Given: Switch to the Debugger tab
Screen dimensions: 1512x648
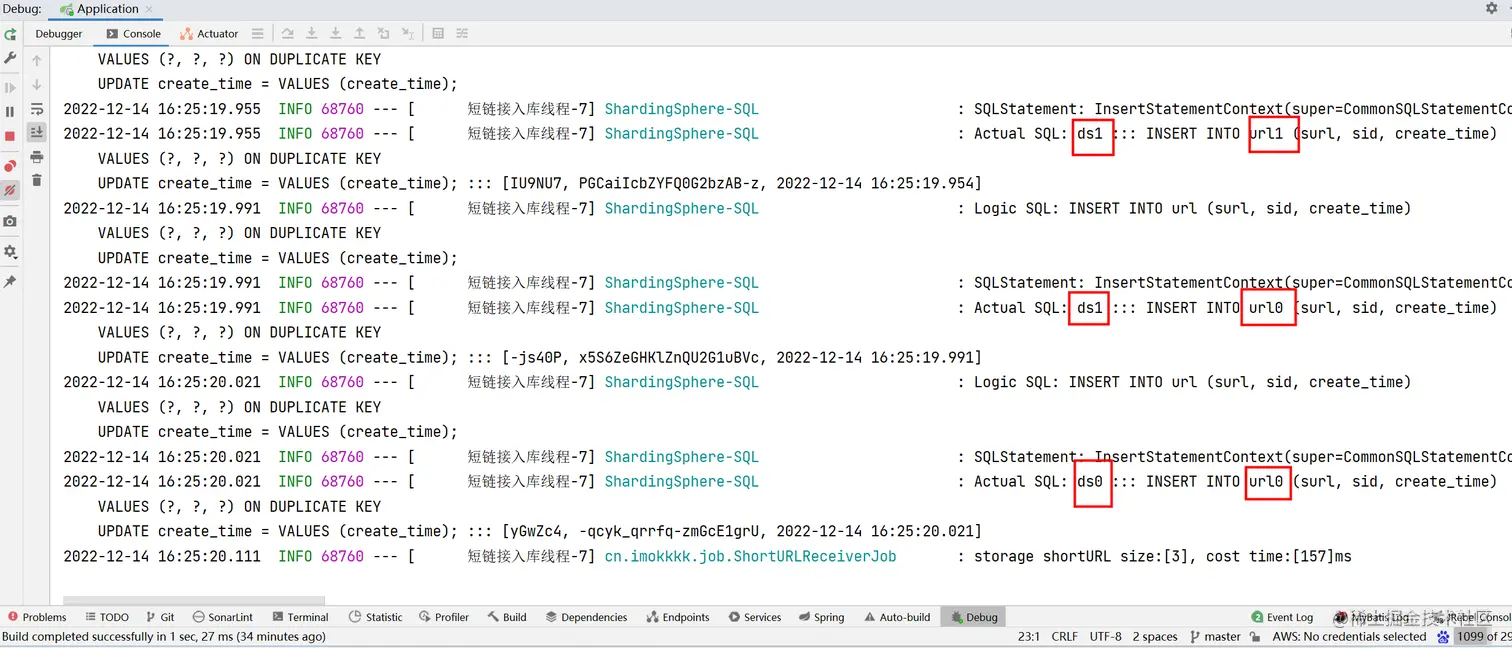Looking at the screenshot, I should click(x=59, y=34).
